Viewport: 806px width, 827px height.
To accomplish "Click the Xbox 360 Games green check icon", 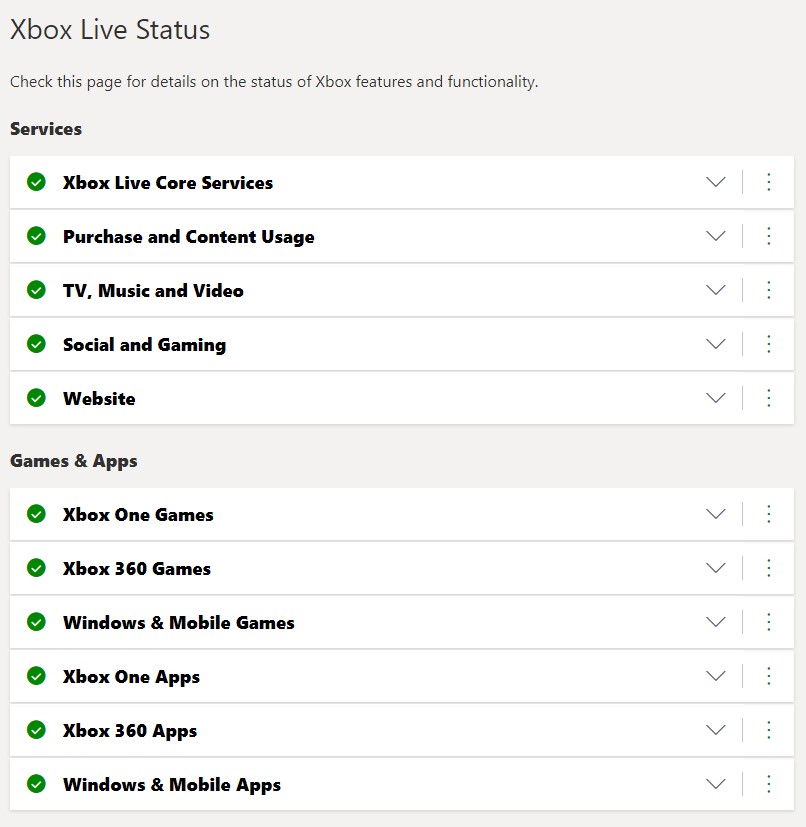I will 36,568.
